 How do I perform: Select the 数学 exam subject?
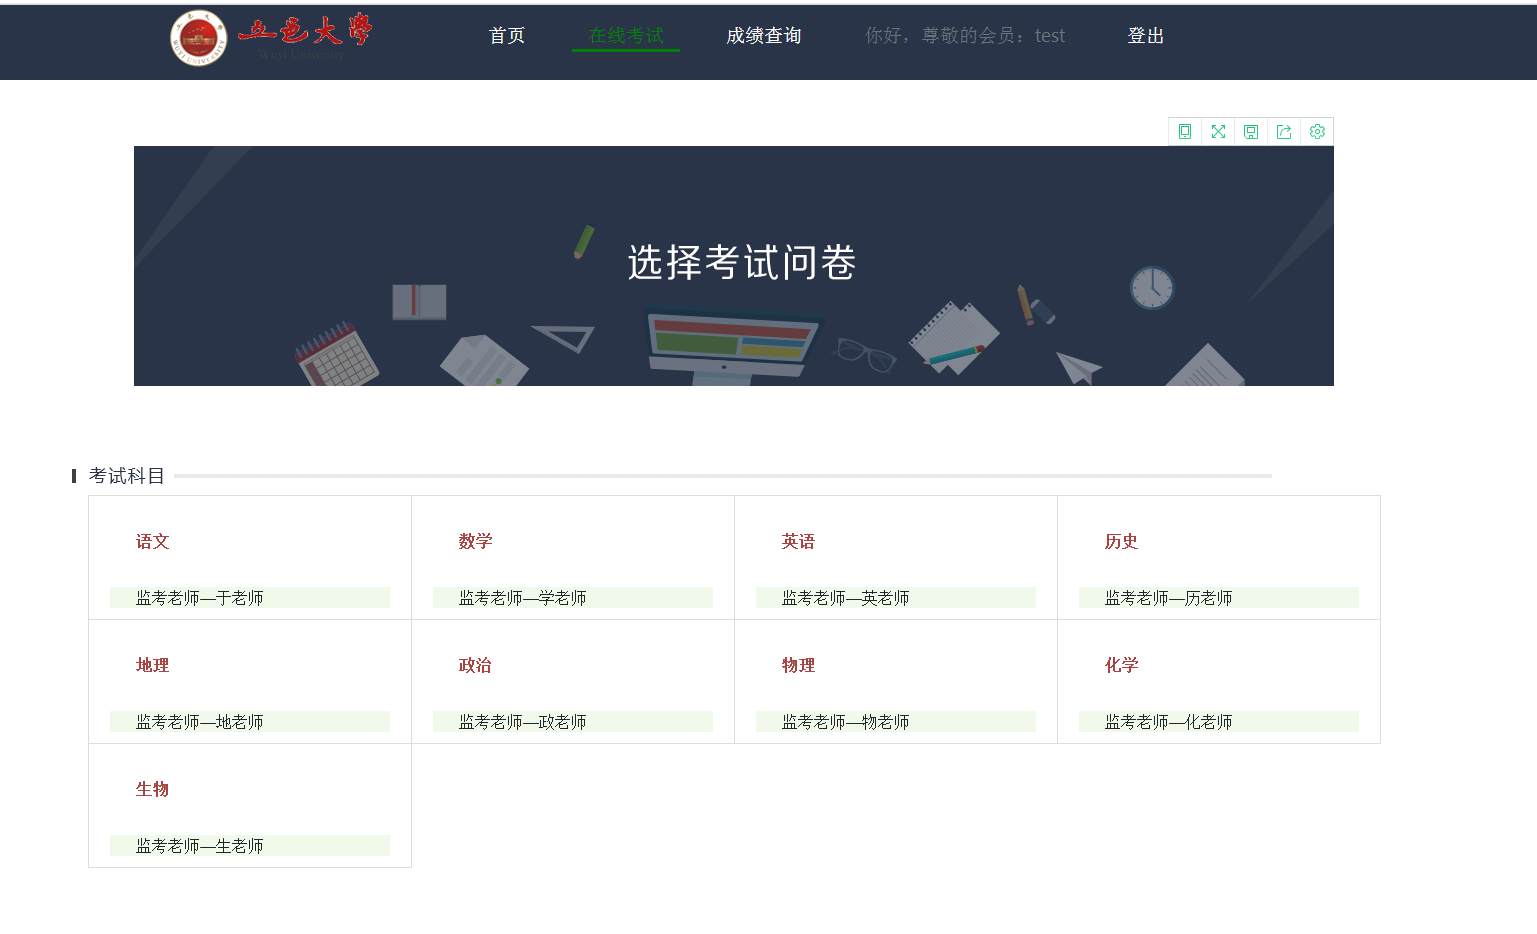[x=476, y=542]
